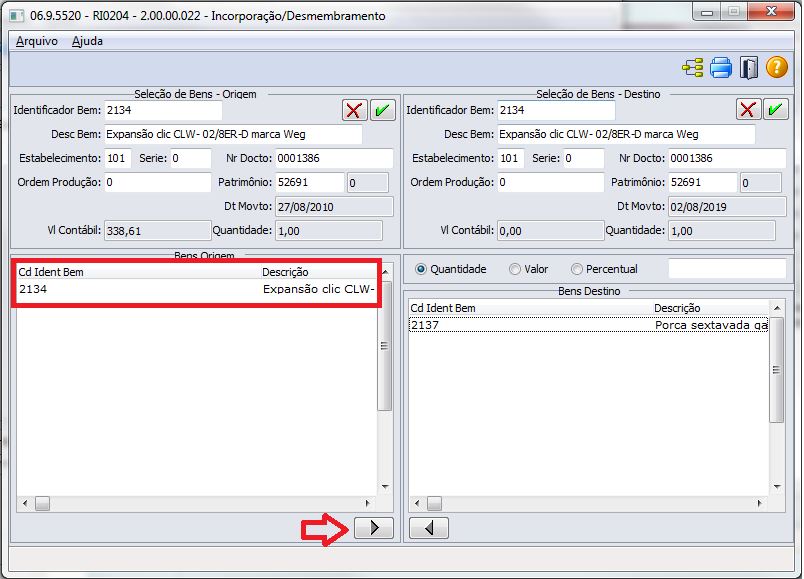The image size is (804, 579).
Task: Click the empty value field beside Percentual
Action: (727, 269)
